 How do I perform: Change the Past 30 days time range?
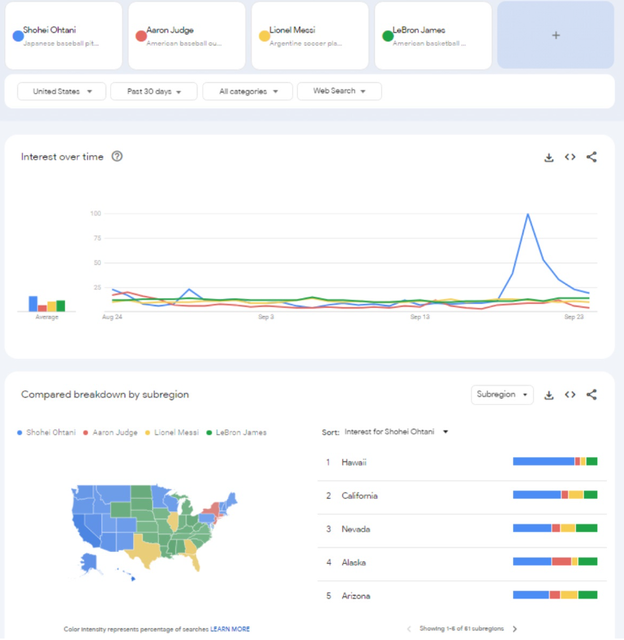tap(154, 91)
